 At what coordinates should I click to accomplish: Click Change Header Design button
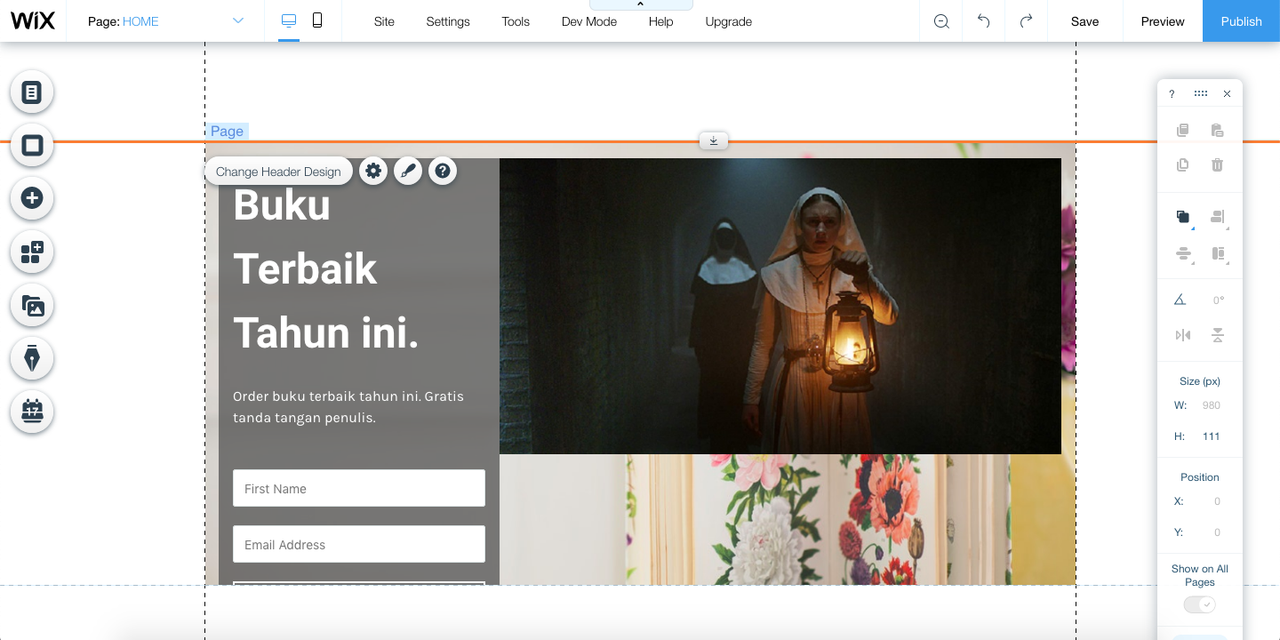pyautogui.click(x=279, y=171)
